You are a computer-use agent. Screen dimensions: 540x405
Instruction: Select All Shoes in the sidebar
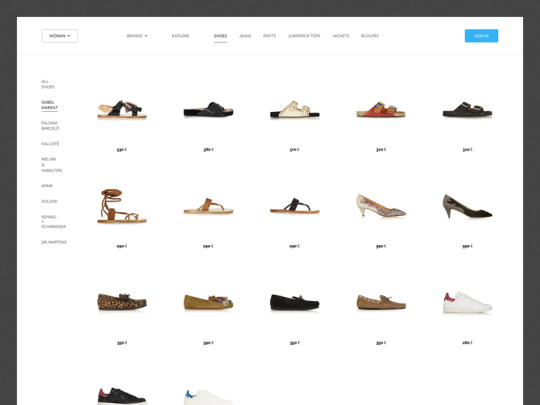(x=48, y=84)
